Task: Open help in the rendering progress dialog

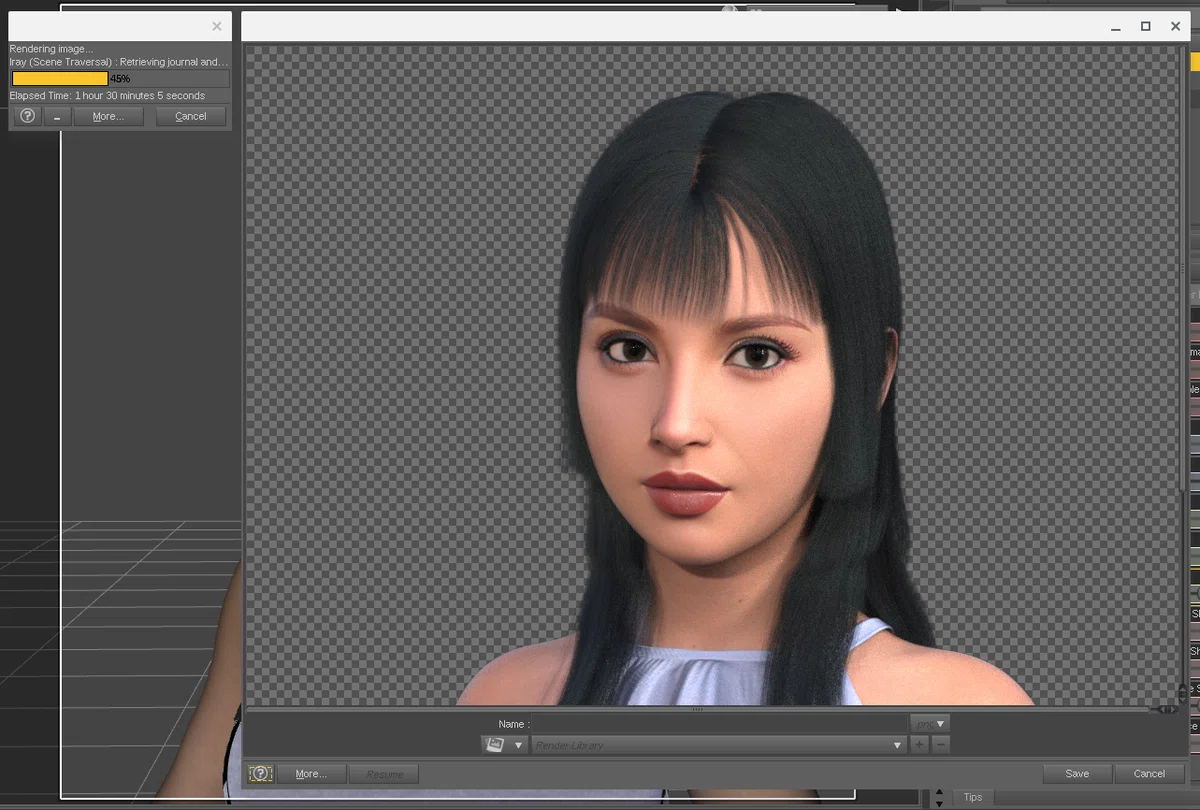Action: click(28, 116)
